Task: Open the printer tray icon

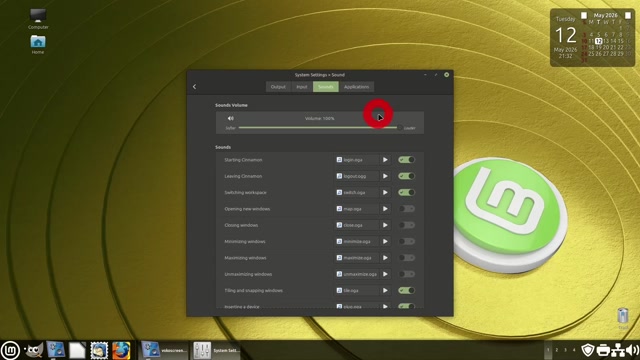Action: (603, 350)
